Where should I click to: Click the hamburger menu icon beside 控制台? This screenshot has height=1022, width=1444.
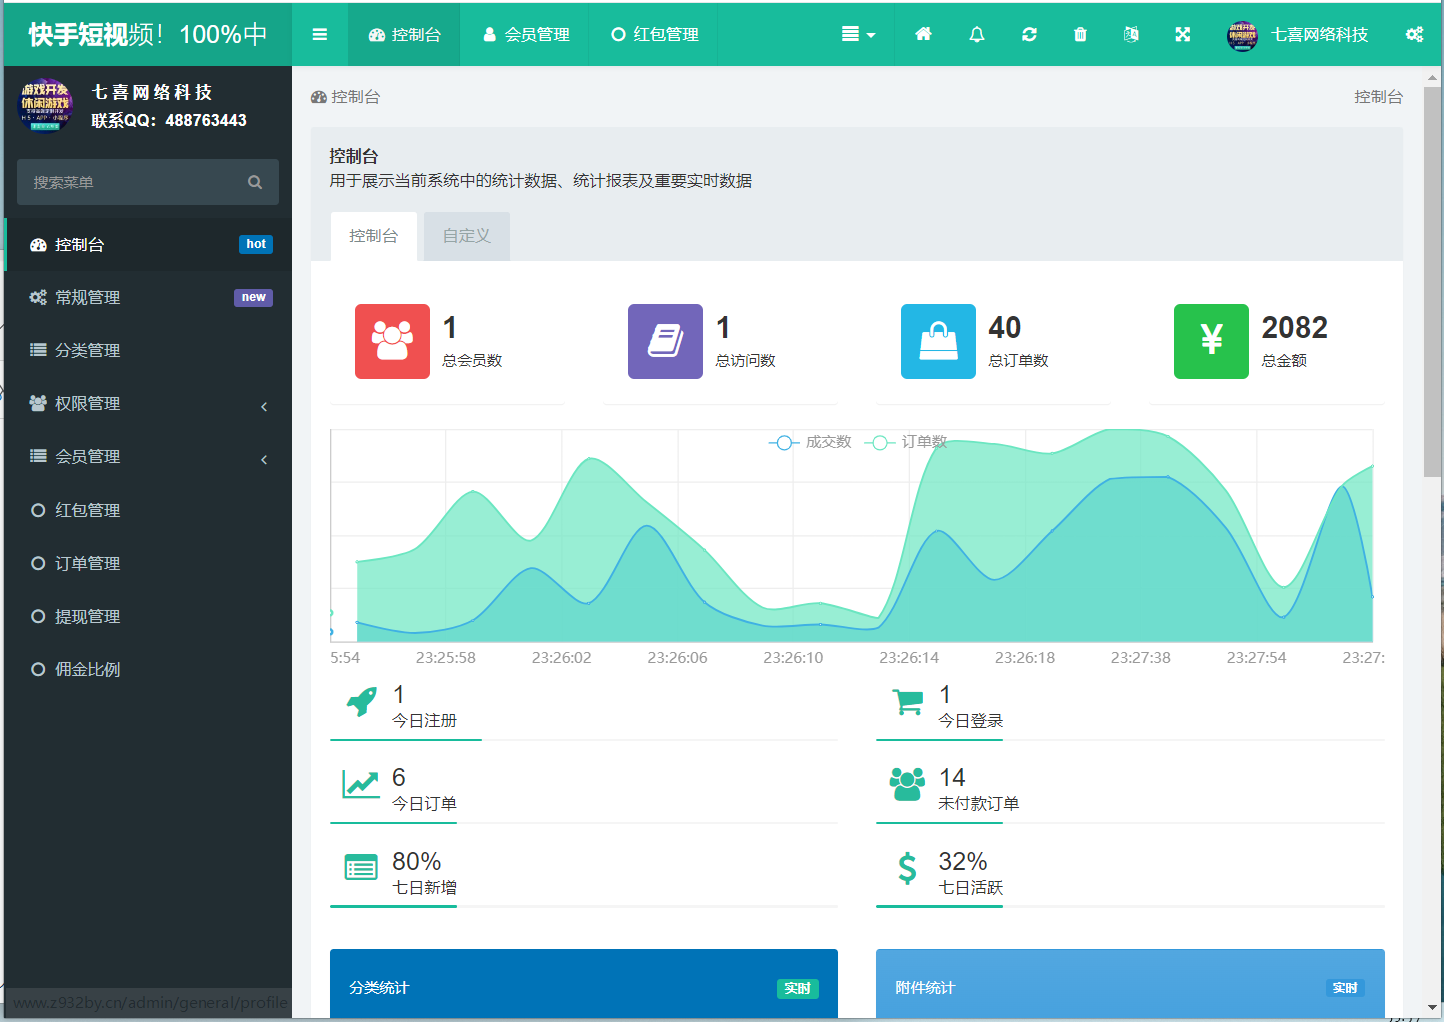pyautogui.click(x=319, y=34)
